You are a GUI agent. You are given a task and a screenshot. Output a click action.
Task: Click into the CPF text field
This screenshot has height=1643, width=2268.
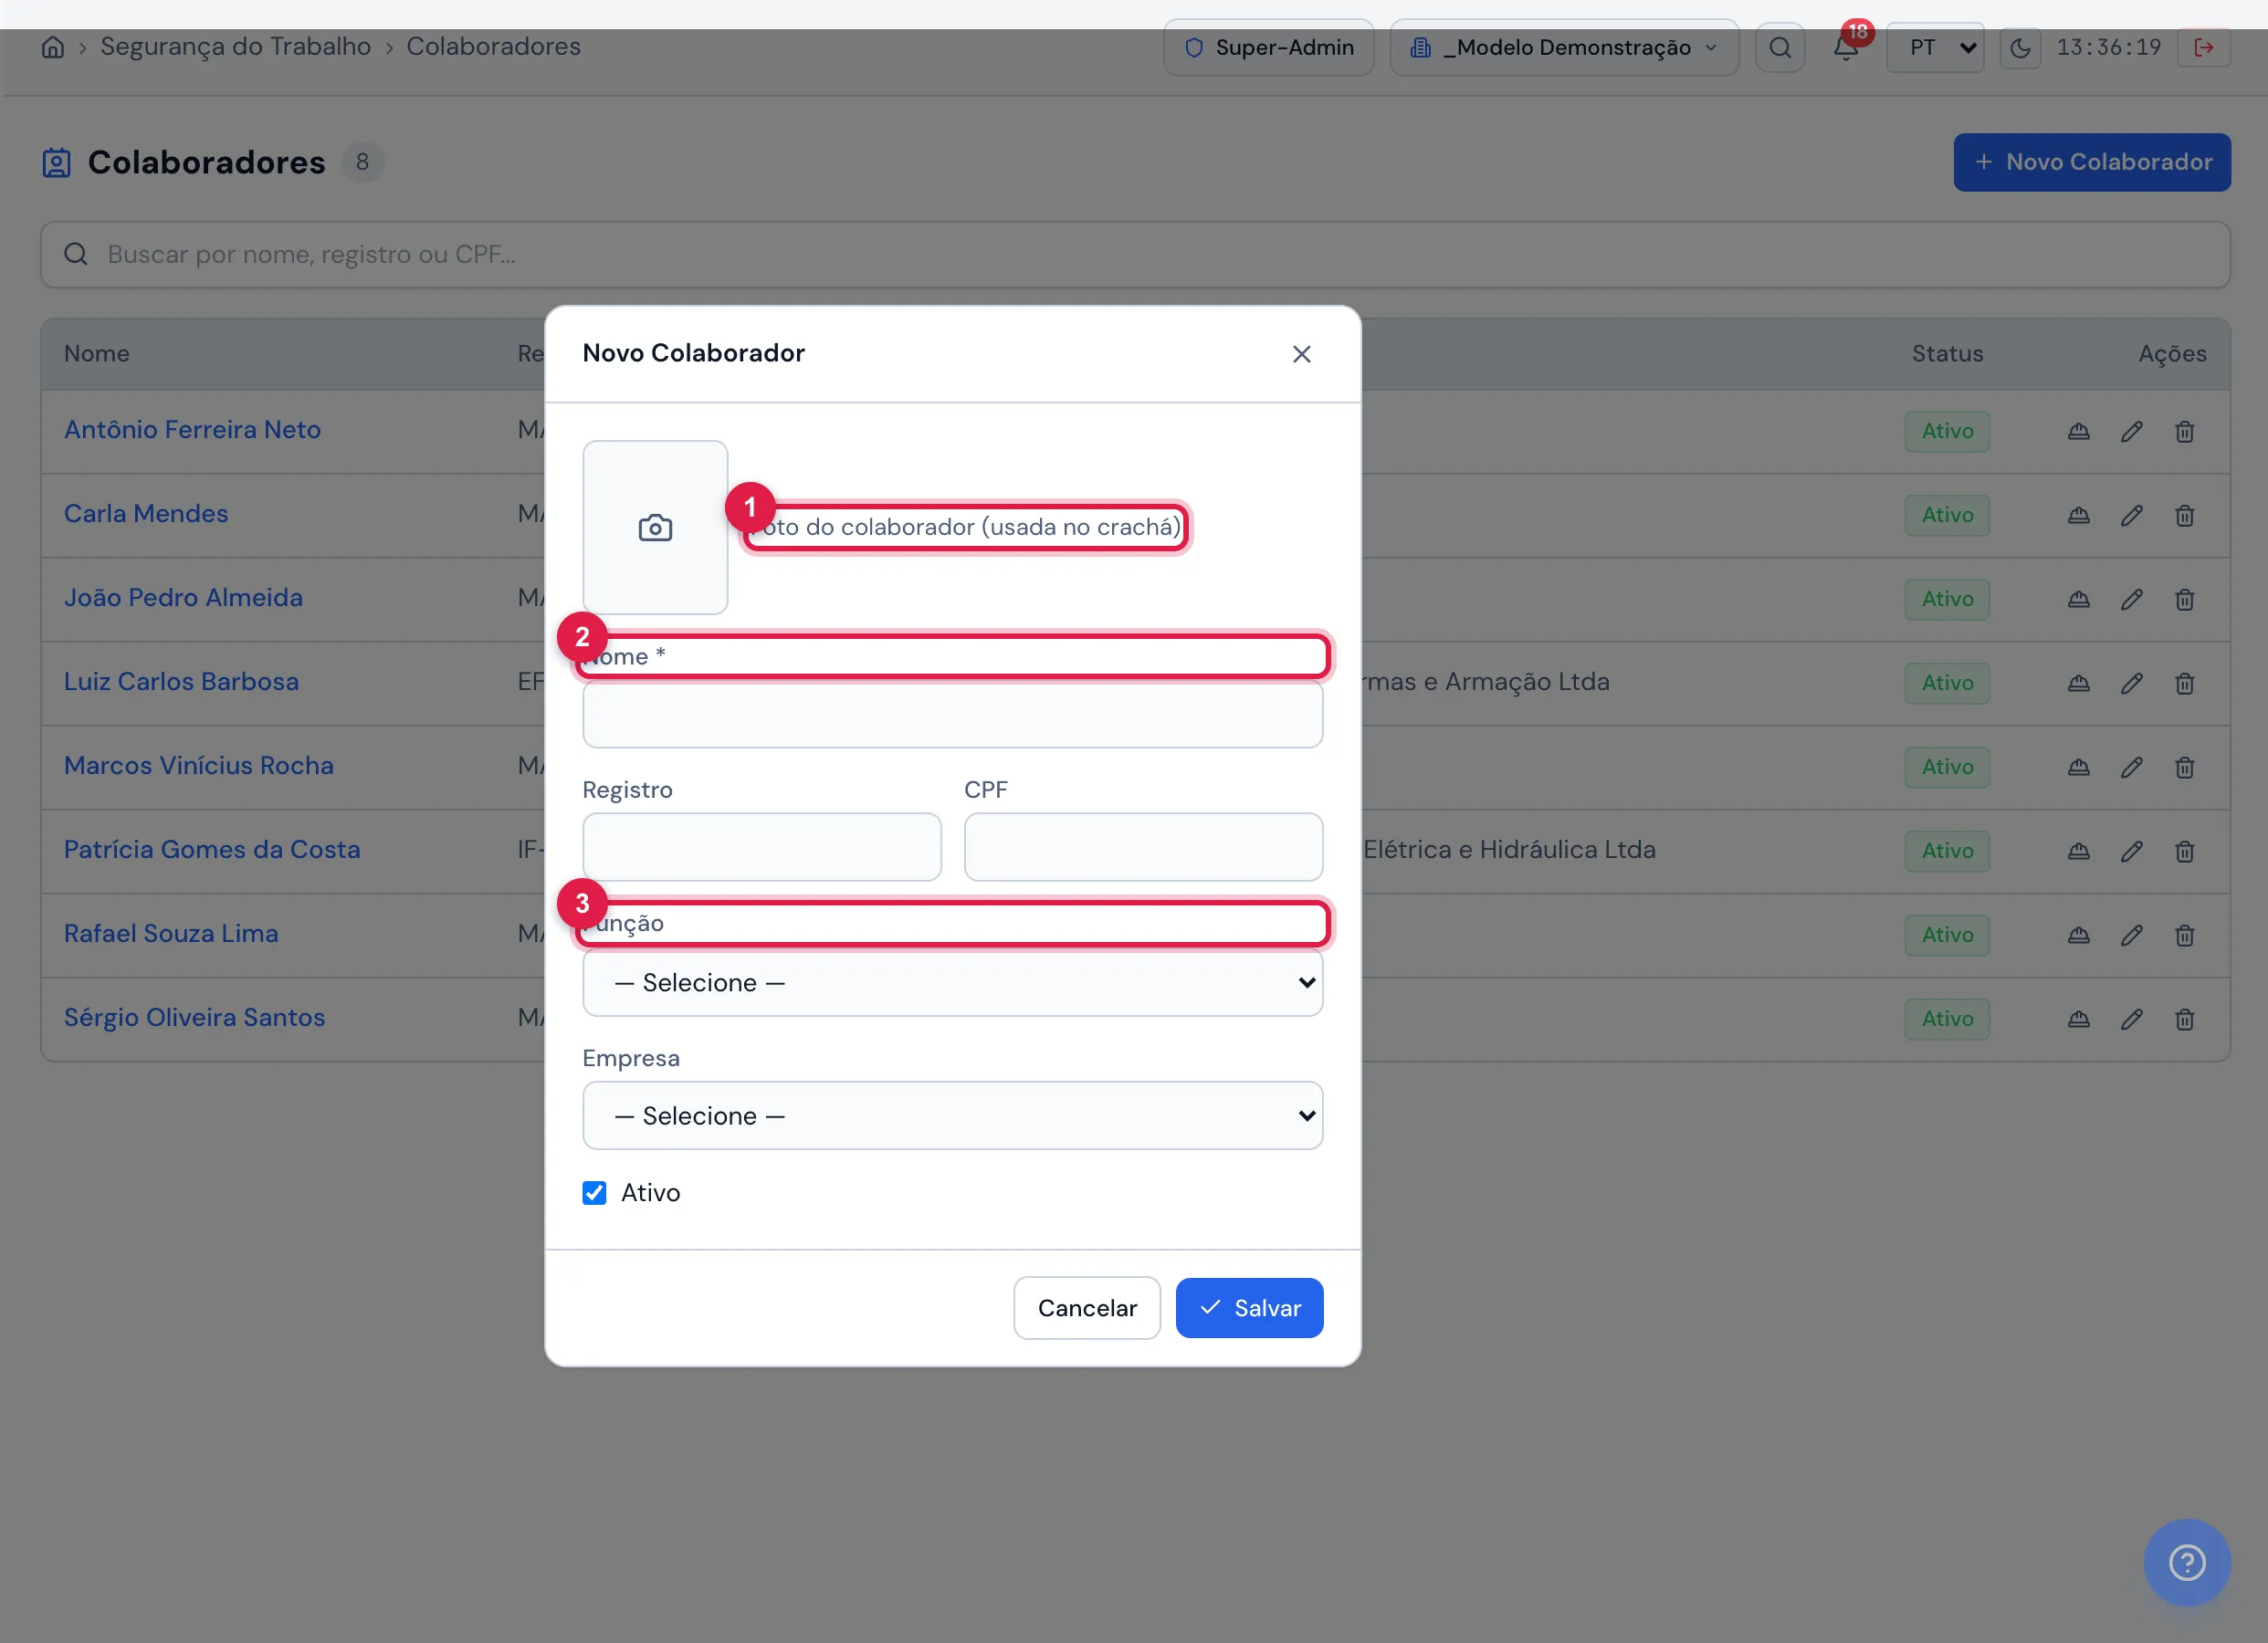pyautogui.click(x=1143, y=848)
